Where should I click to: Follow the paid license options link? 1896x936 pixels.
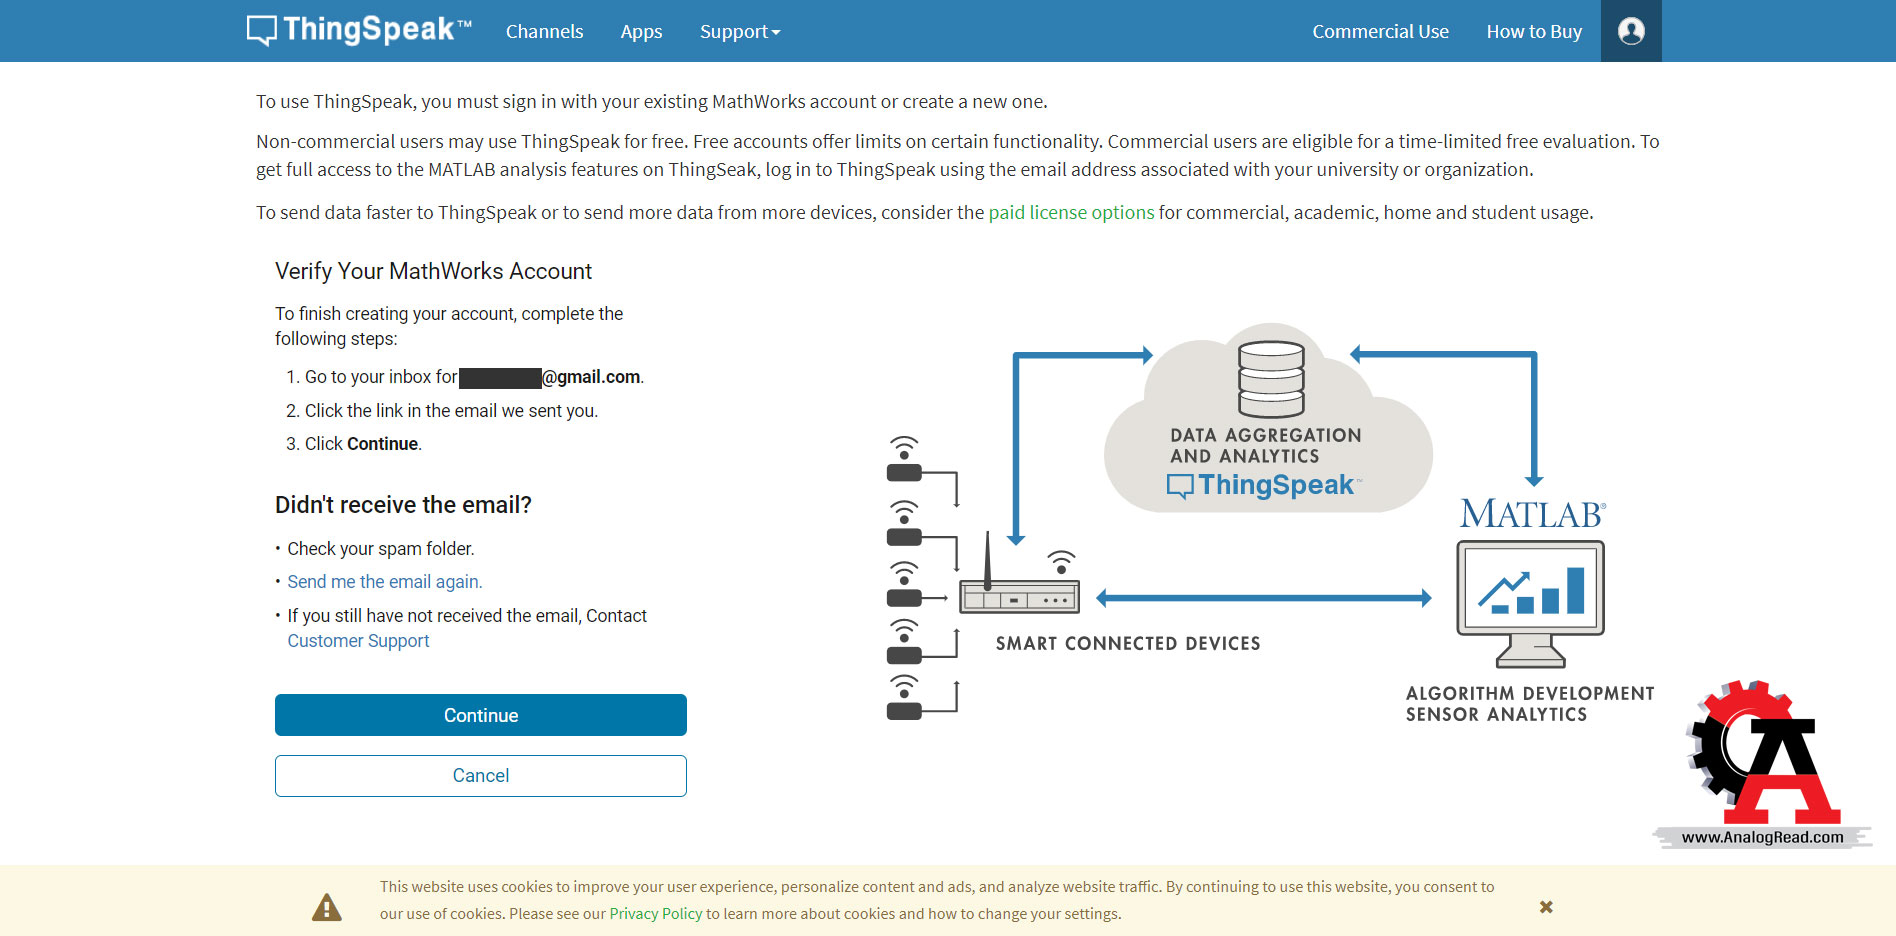coord(1071,212)
